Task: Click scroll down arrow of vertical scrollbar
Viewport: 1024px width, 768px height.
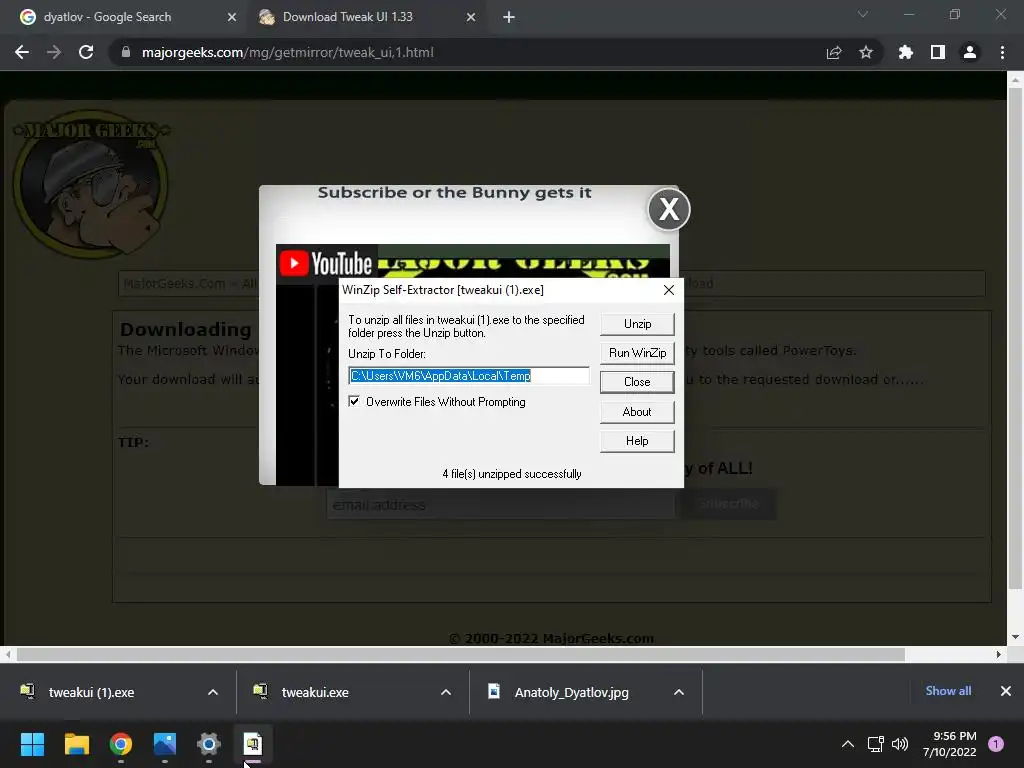Action: point(1015,637)
